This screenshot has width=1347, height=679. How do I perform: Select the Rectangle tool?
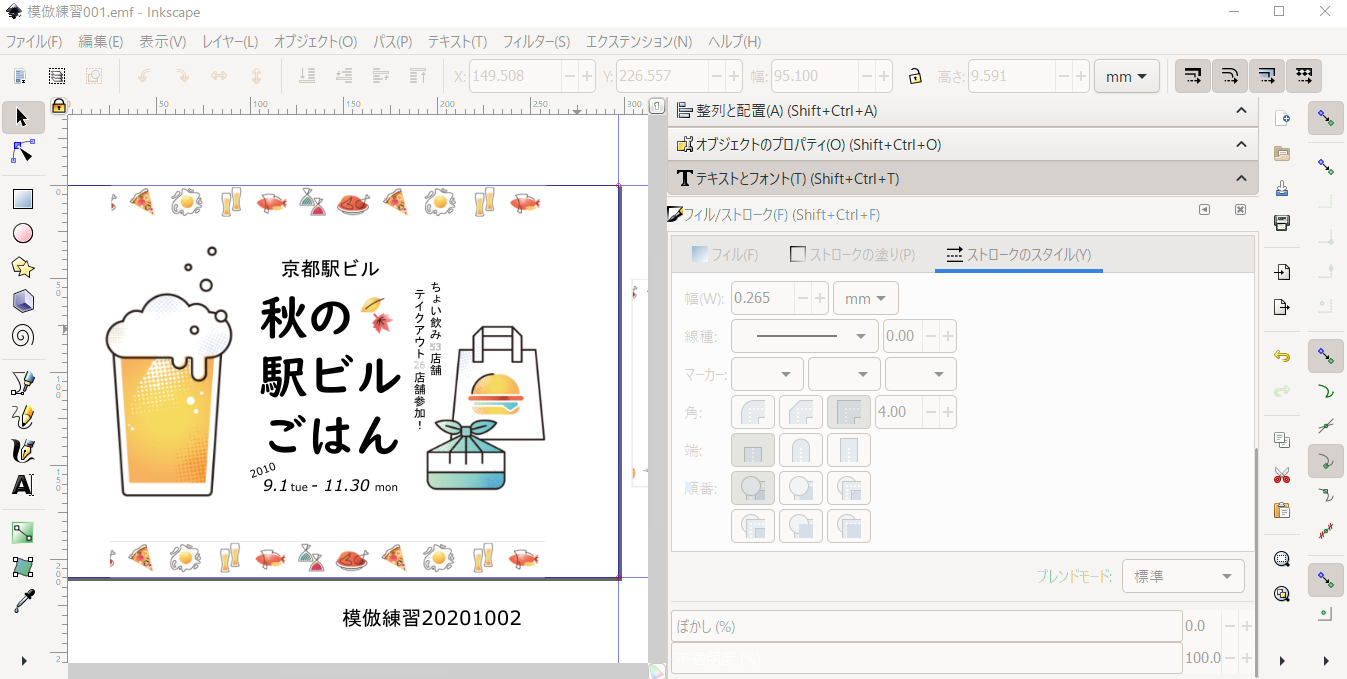[x=22, y=199]
